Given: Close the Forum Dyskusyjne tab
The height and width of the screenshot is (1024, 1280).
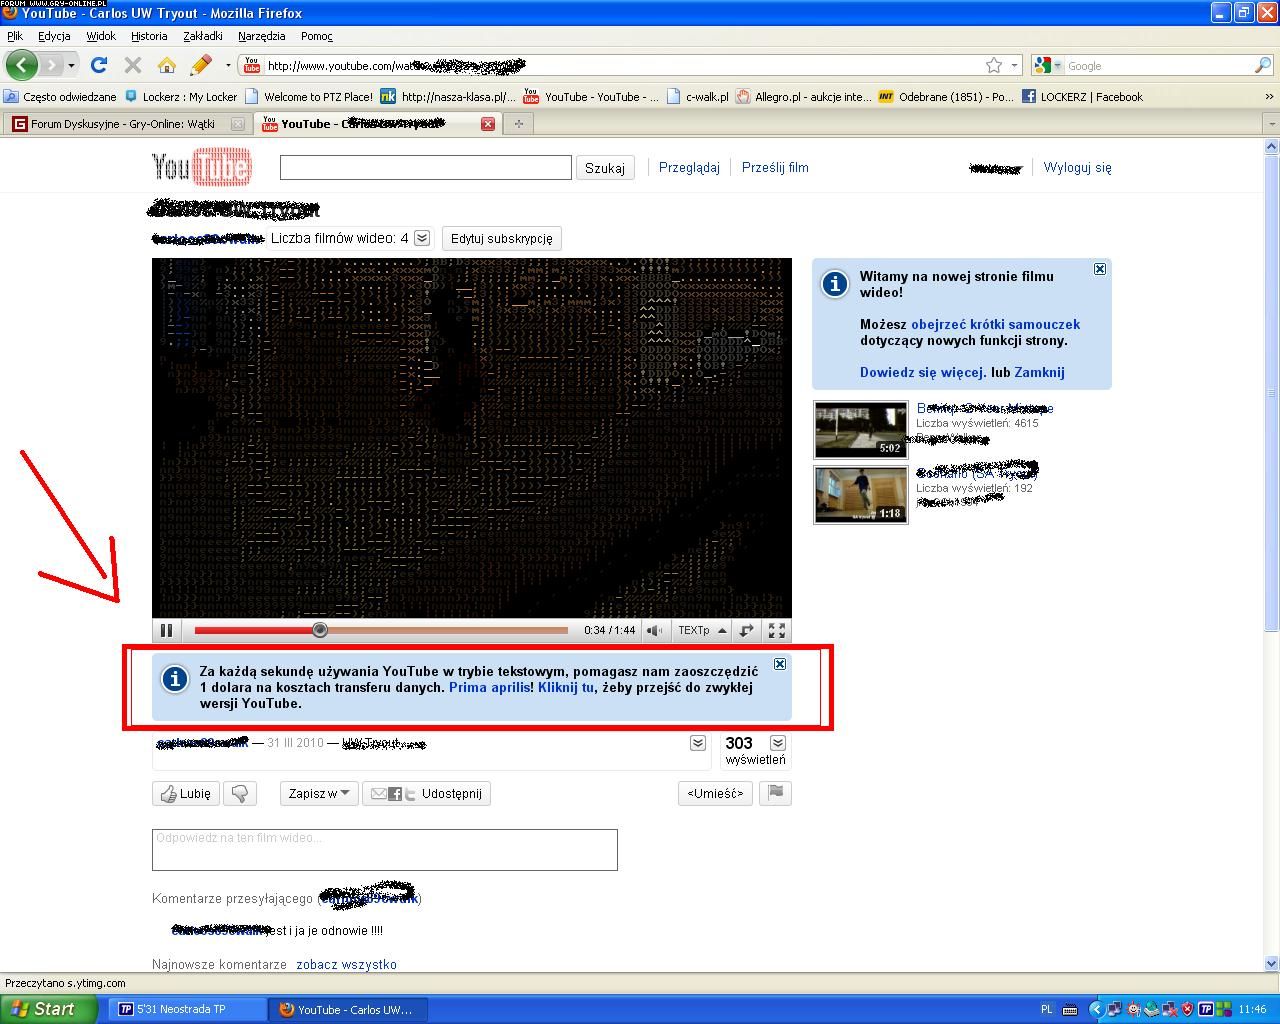Looking at the screenshot, I should pyautogui.click(x=237, y=124).
